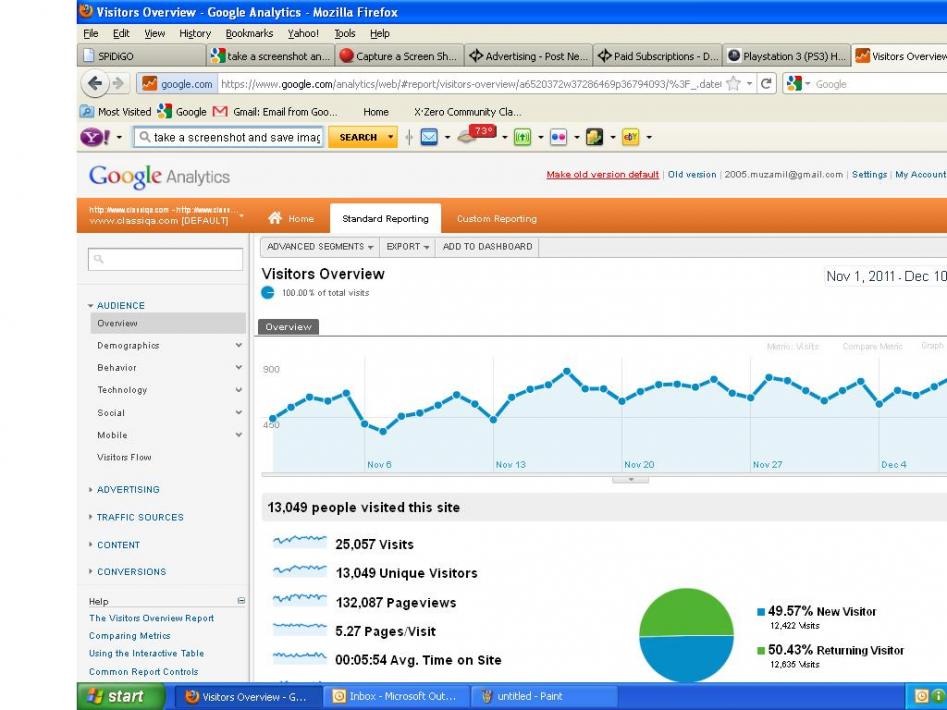Viewport: 947px width, 710px height.
Task: Click the Google Analytics site identity icon
Action: [149, 83]
